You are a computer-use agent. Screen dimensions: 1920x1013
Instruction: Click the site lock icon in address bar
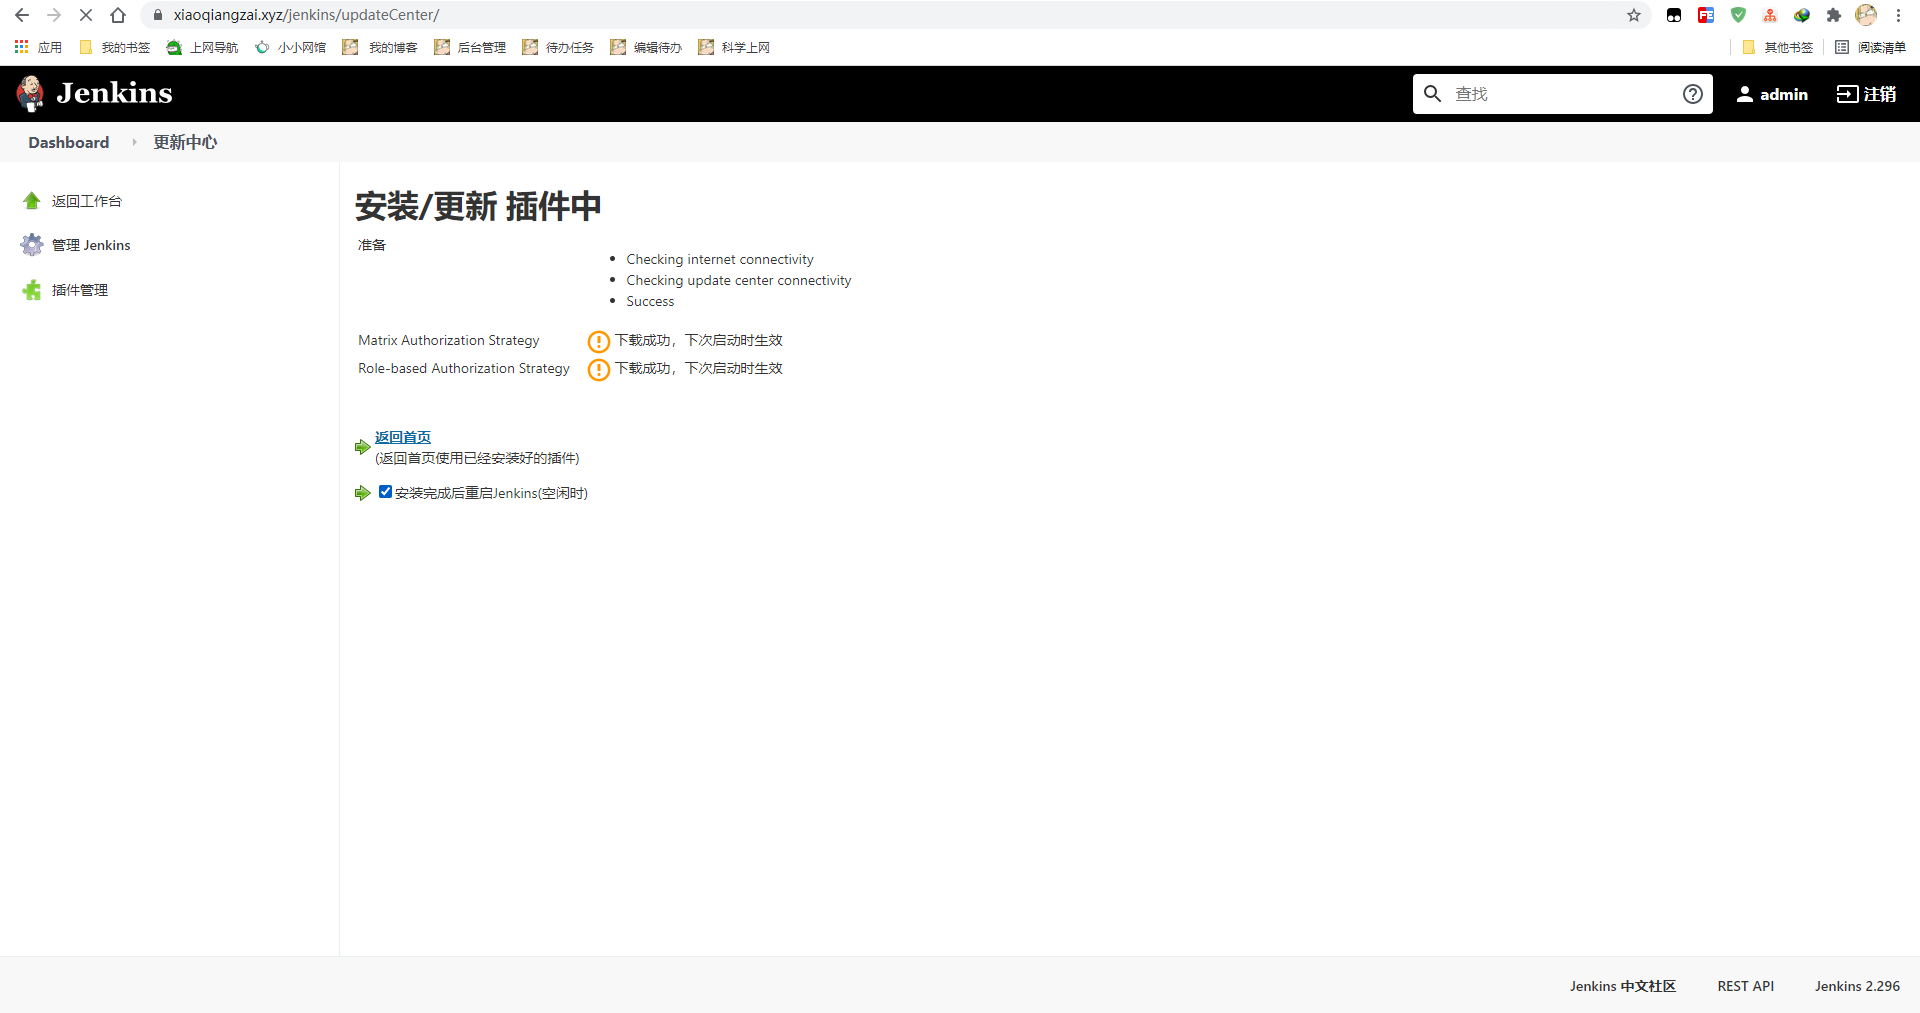pyautogui.click(x=157, y=15)
